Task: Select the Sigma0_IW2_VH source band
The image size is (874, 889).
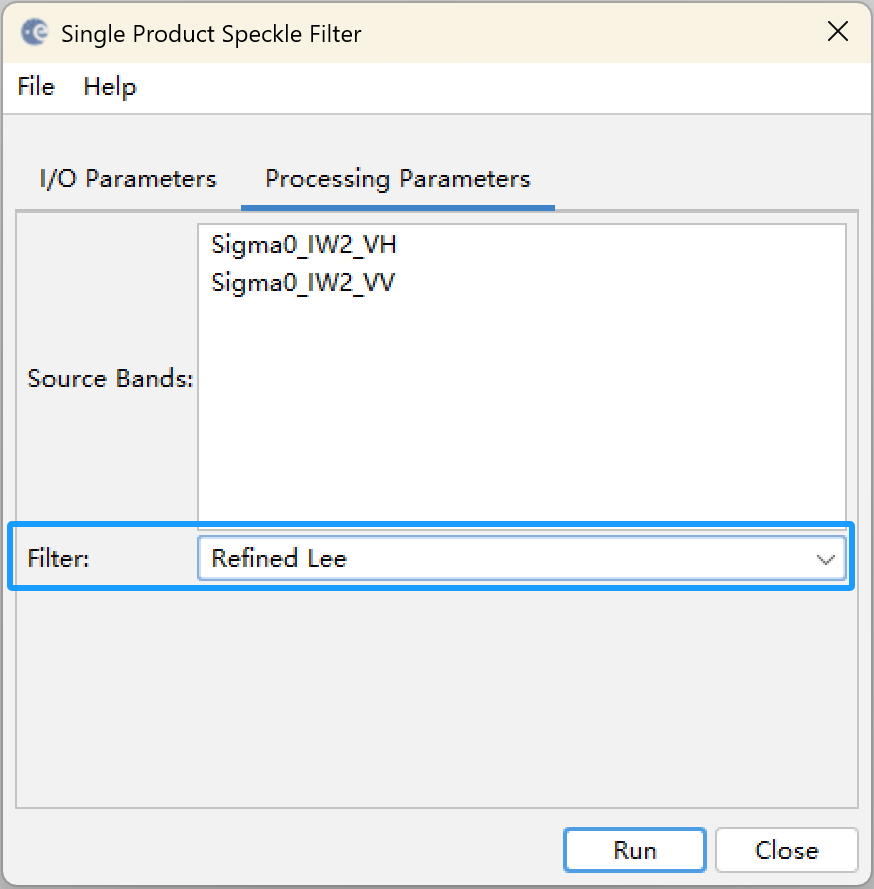Action: (303, 245)
